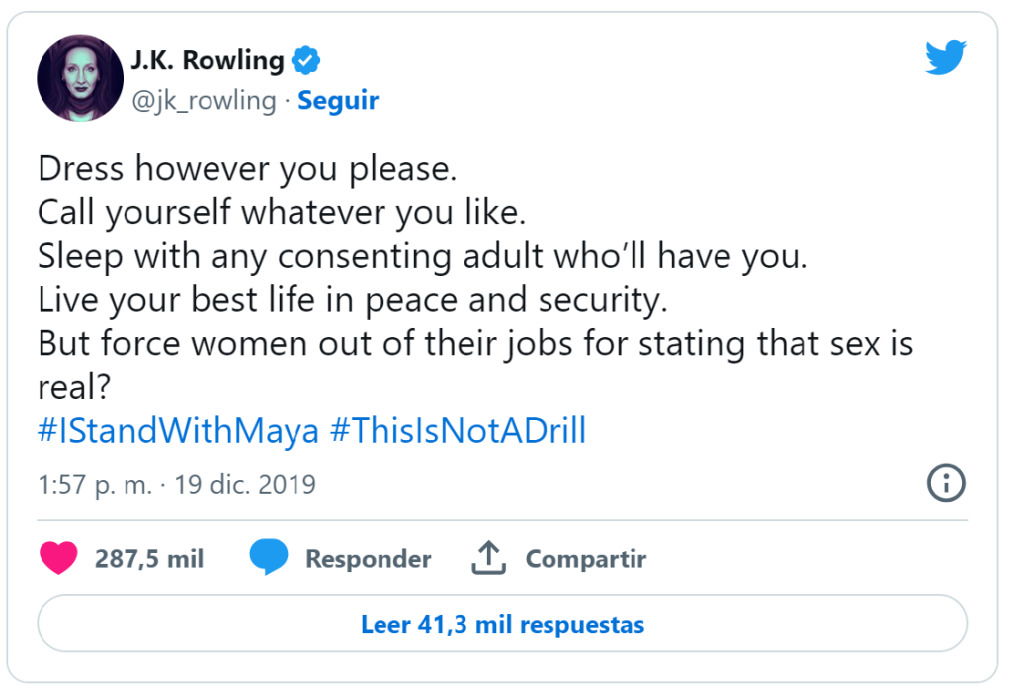Open the @jk_rowling handle link
Viewport: 1024px width, 696px height.
(x=203, y=101)
